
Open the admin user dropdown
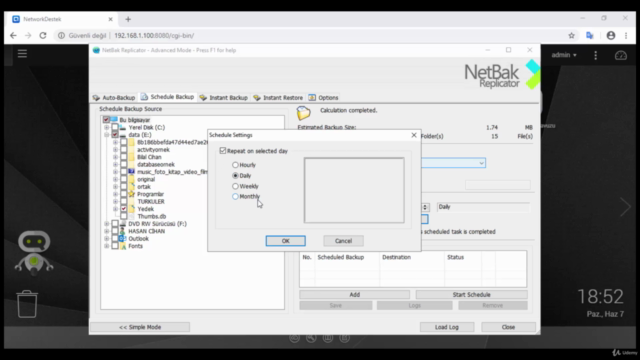564,55
